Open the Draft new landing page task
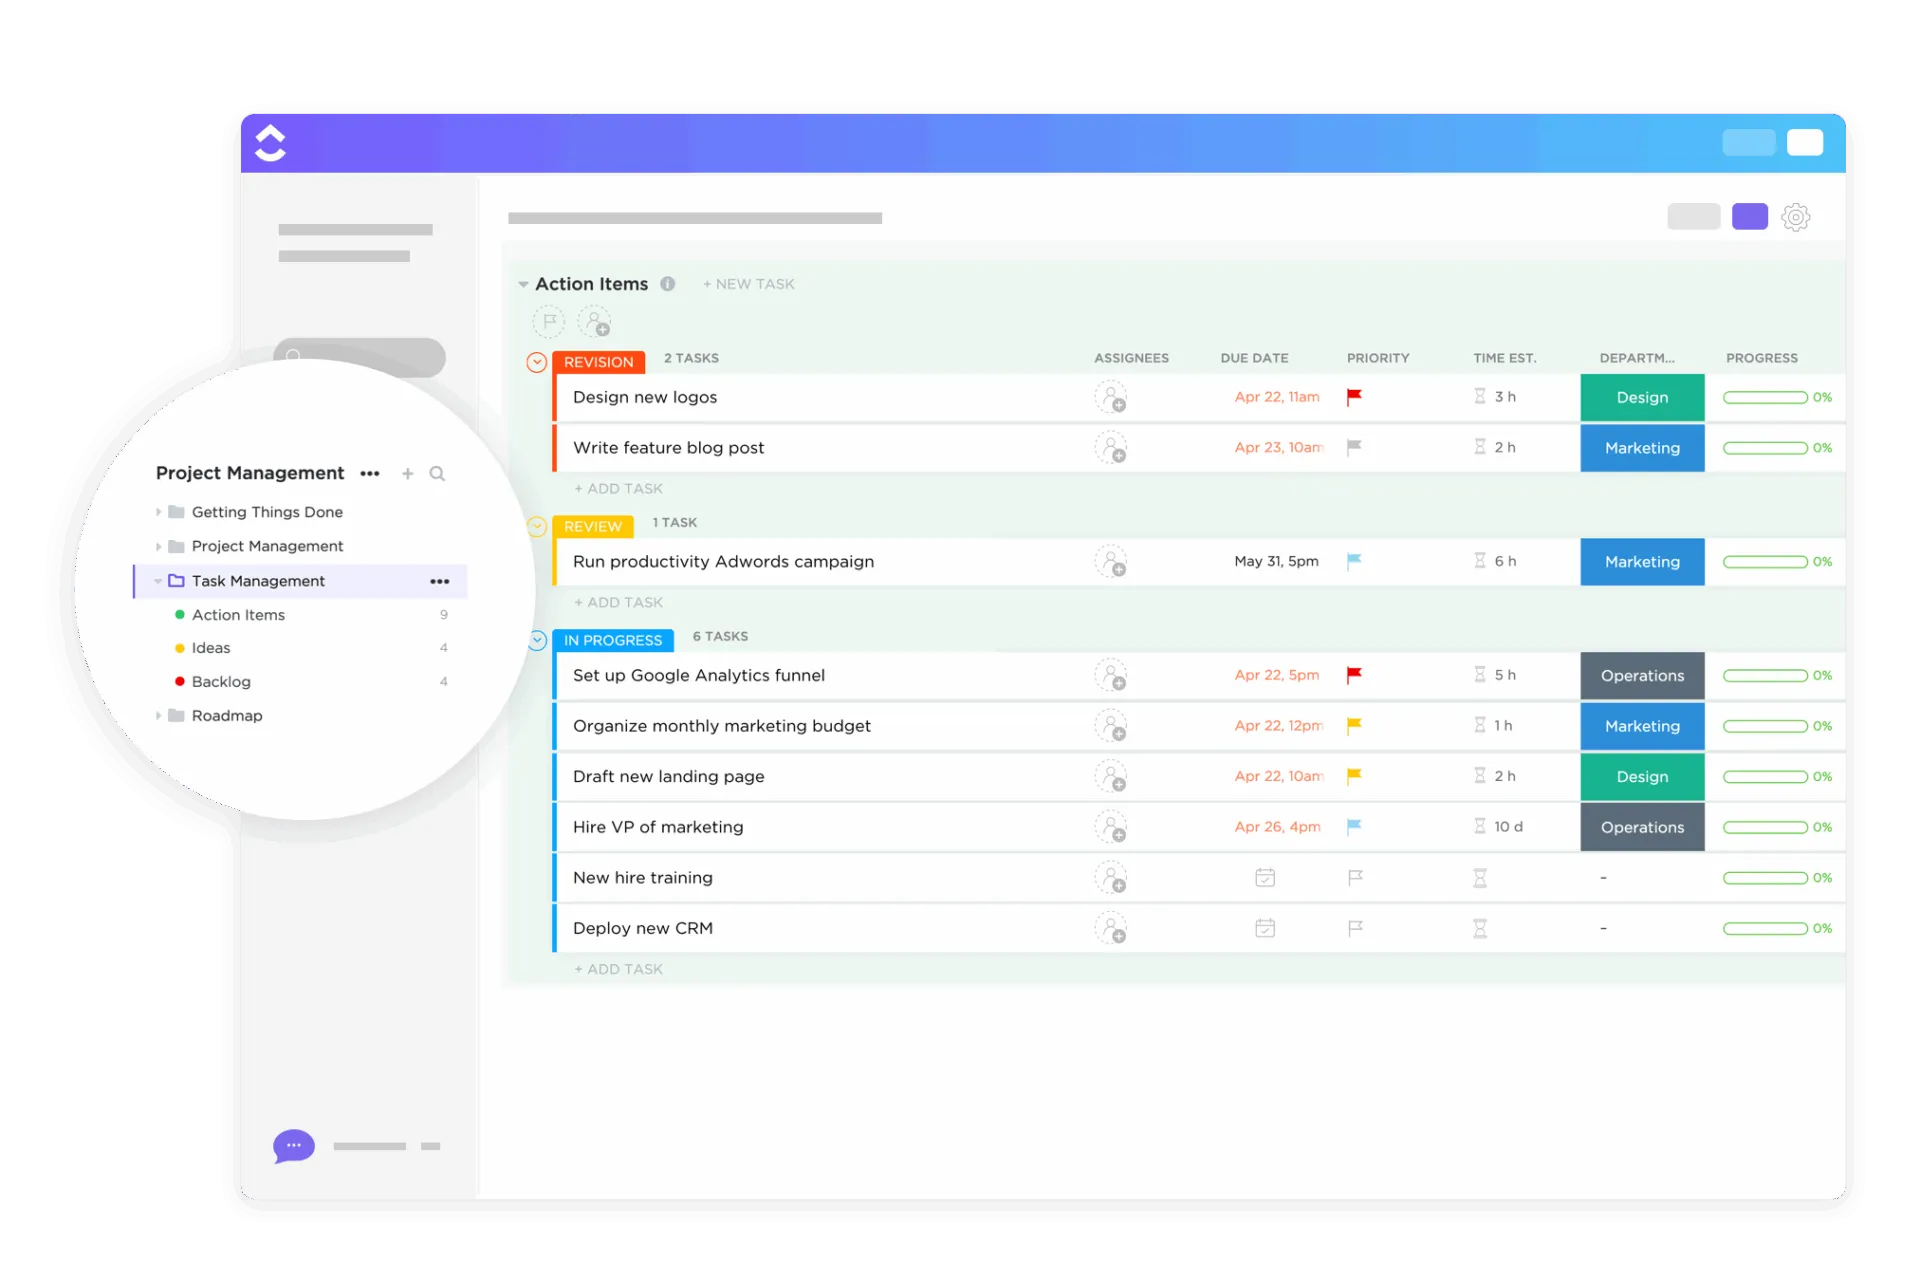The image size is (1920, 1283). point(668,777)
